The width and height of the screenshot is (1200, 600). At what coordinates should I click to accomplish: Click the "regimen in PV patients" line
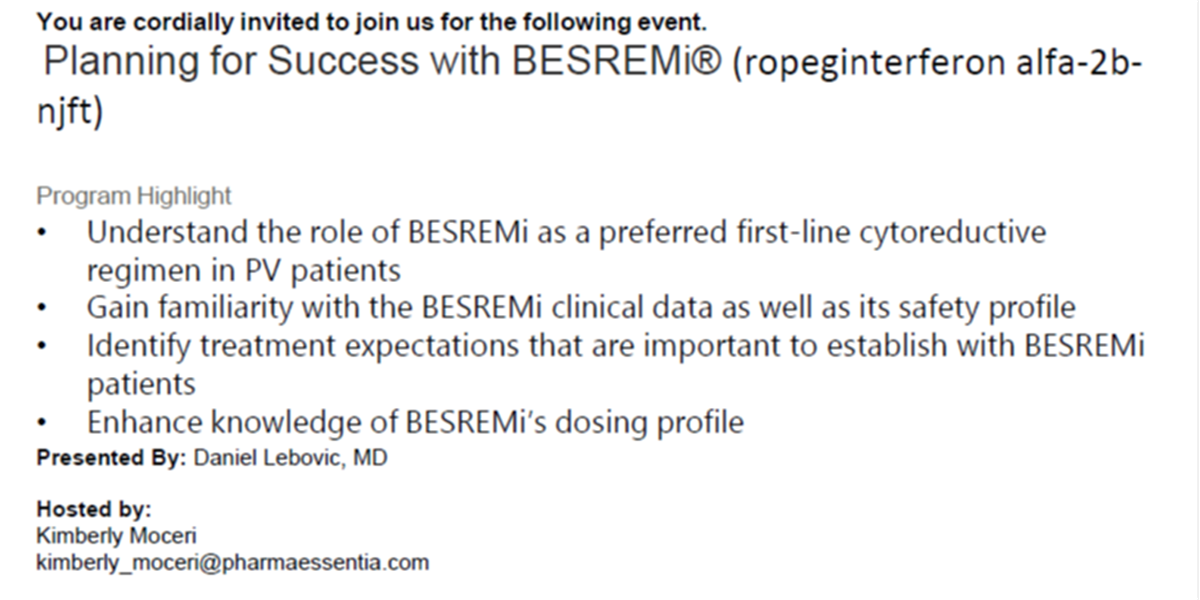[243, 270]
